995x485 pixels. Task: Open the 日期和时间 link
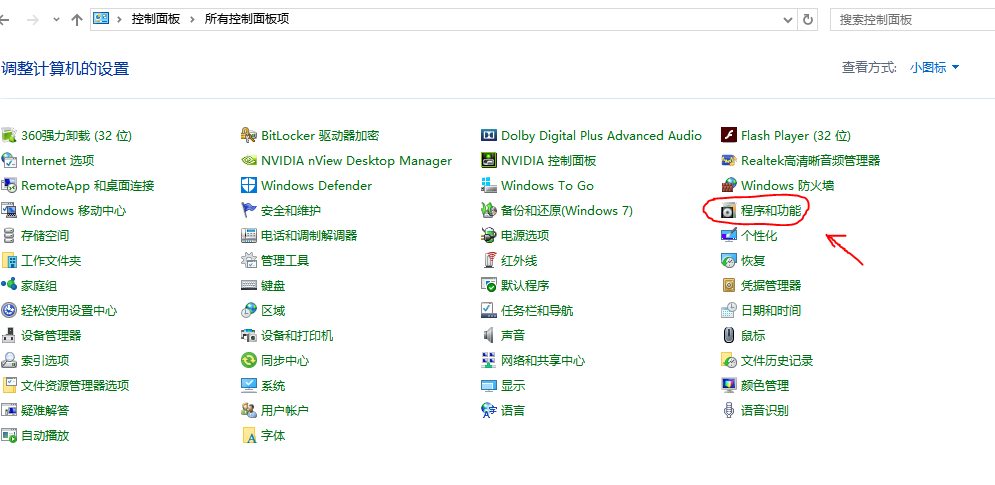[771, 310]
